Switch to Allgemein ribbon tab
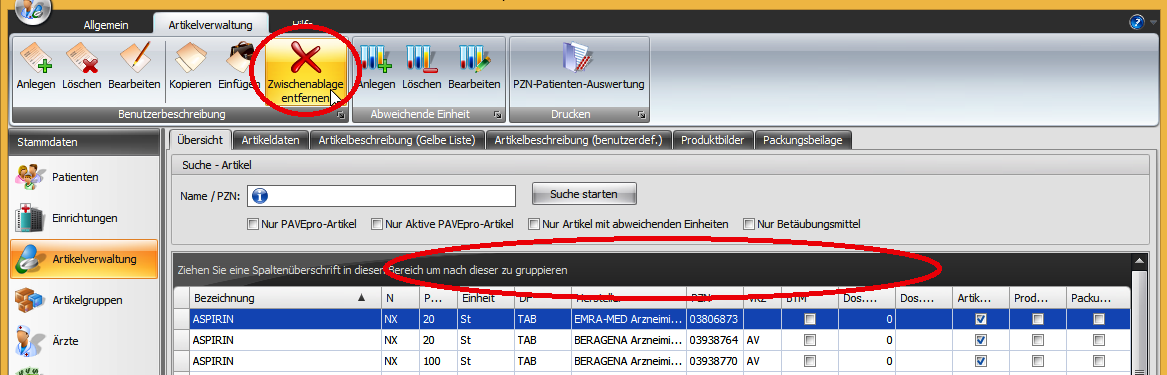Screen dimensions: 1167x375 coord(107,25)
